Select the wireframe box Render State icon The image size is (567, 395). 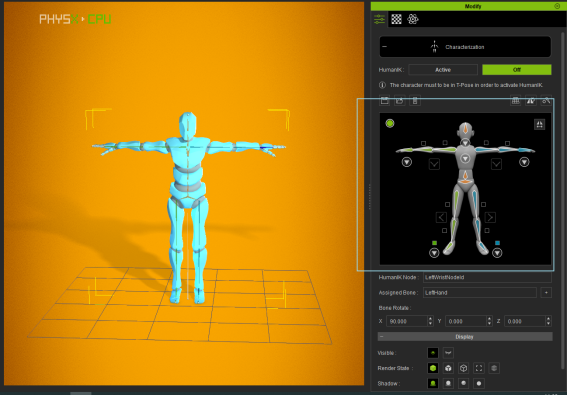tap(464, 368)
